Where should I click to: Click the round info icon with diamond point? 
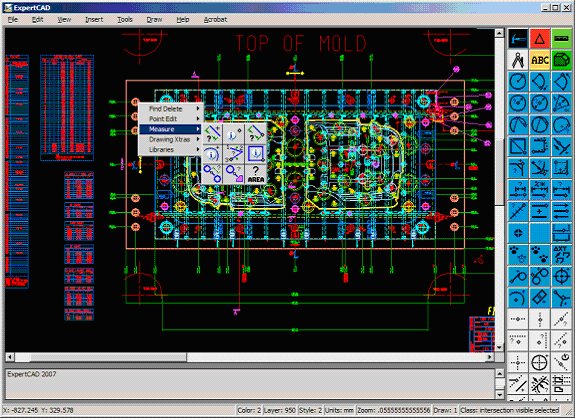(234, 134)
